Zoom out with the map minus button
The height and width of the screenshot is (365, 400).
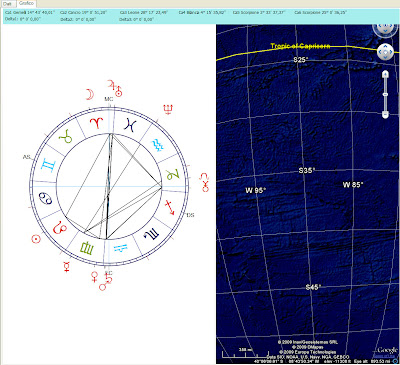pos(385,115)
